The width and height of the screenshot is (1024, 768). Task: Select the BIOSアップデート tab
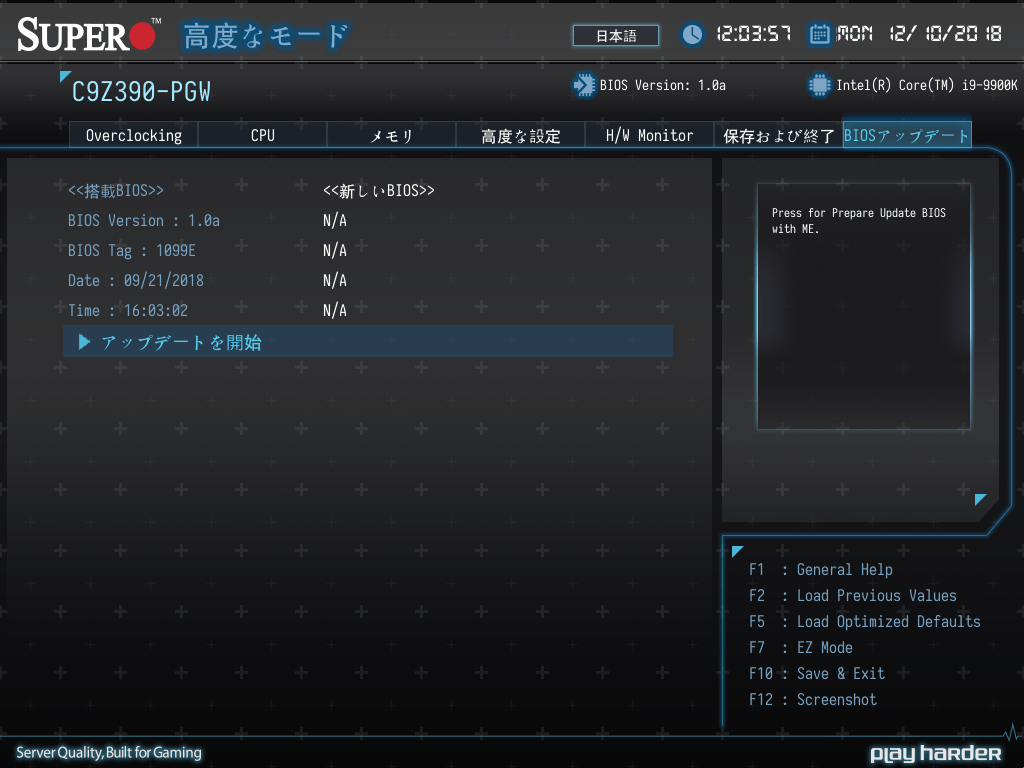click(x=907, y=135)
